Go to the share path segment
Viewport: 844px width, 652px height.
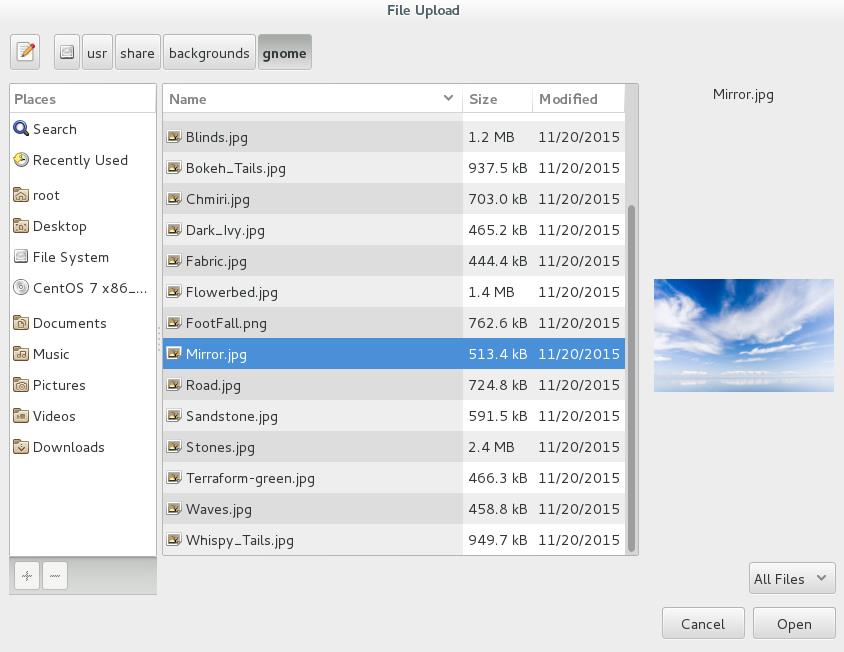[x=137, y=52]
